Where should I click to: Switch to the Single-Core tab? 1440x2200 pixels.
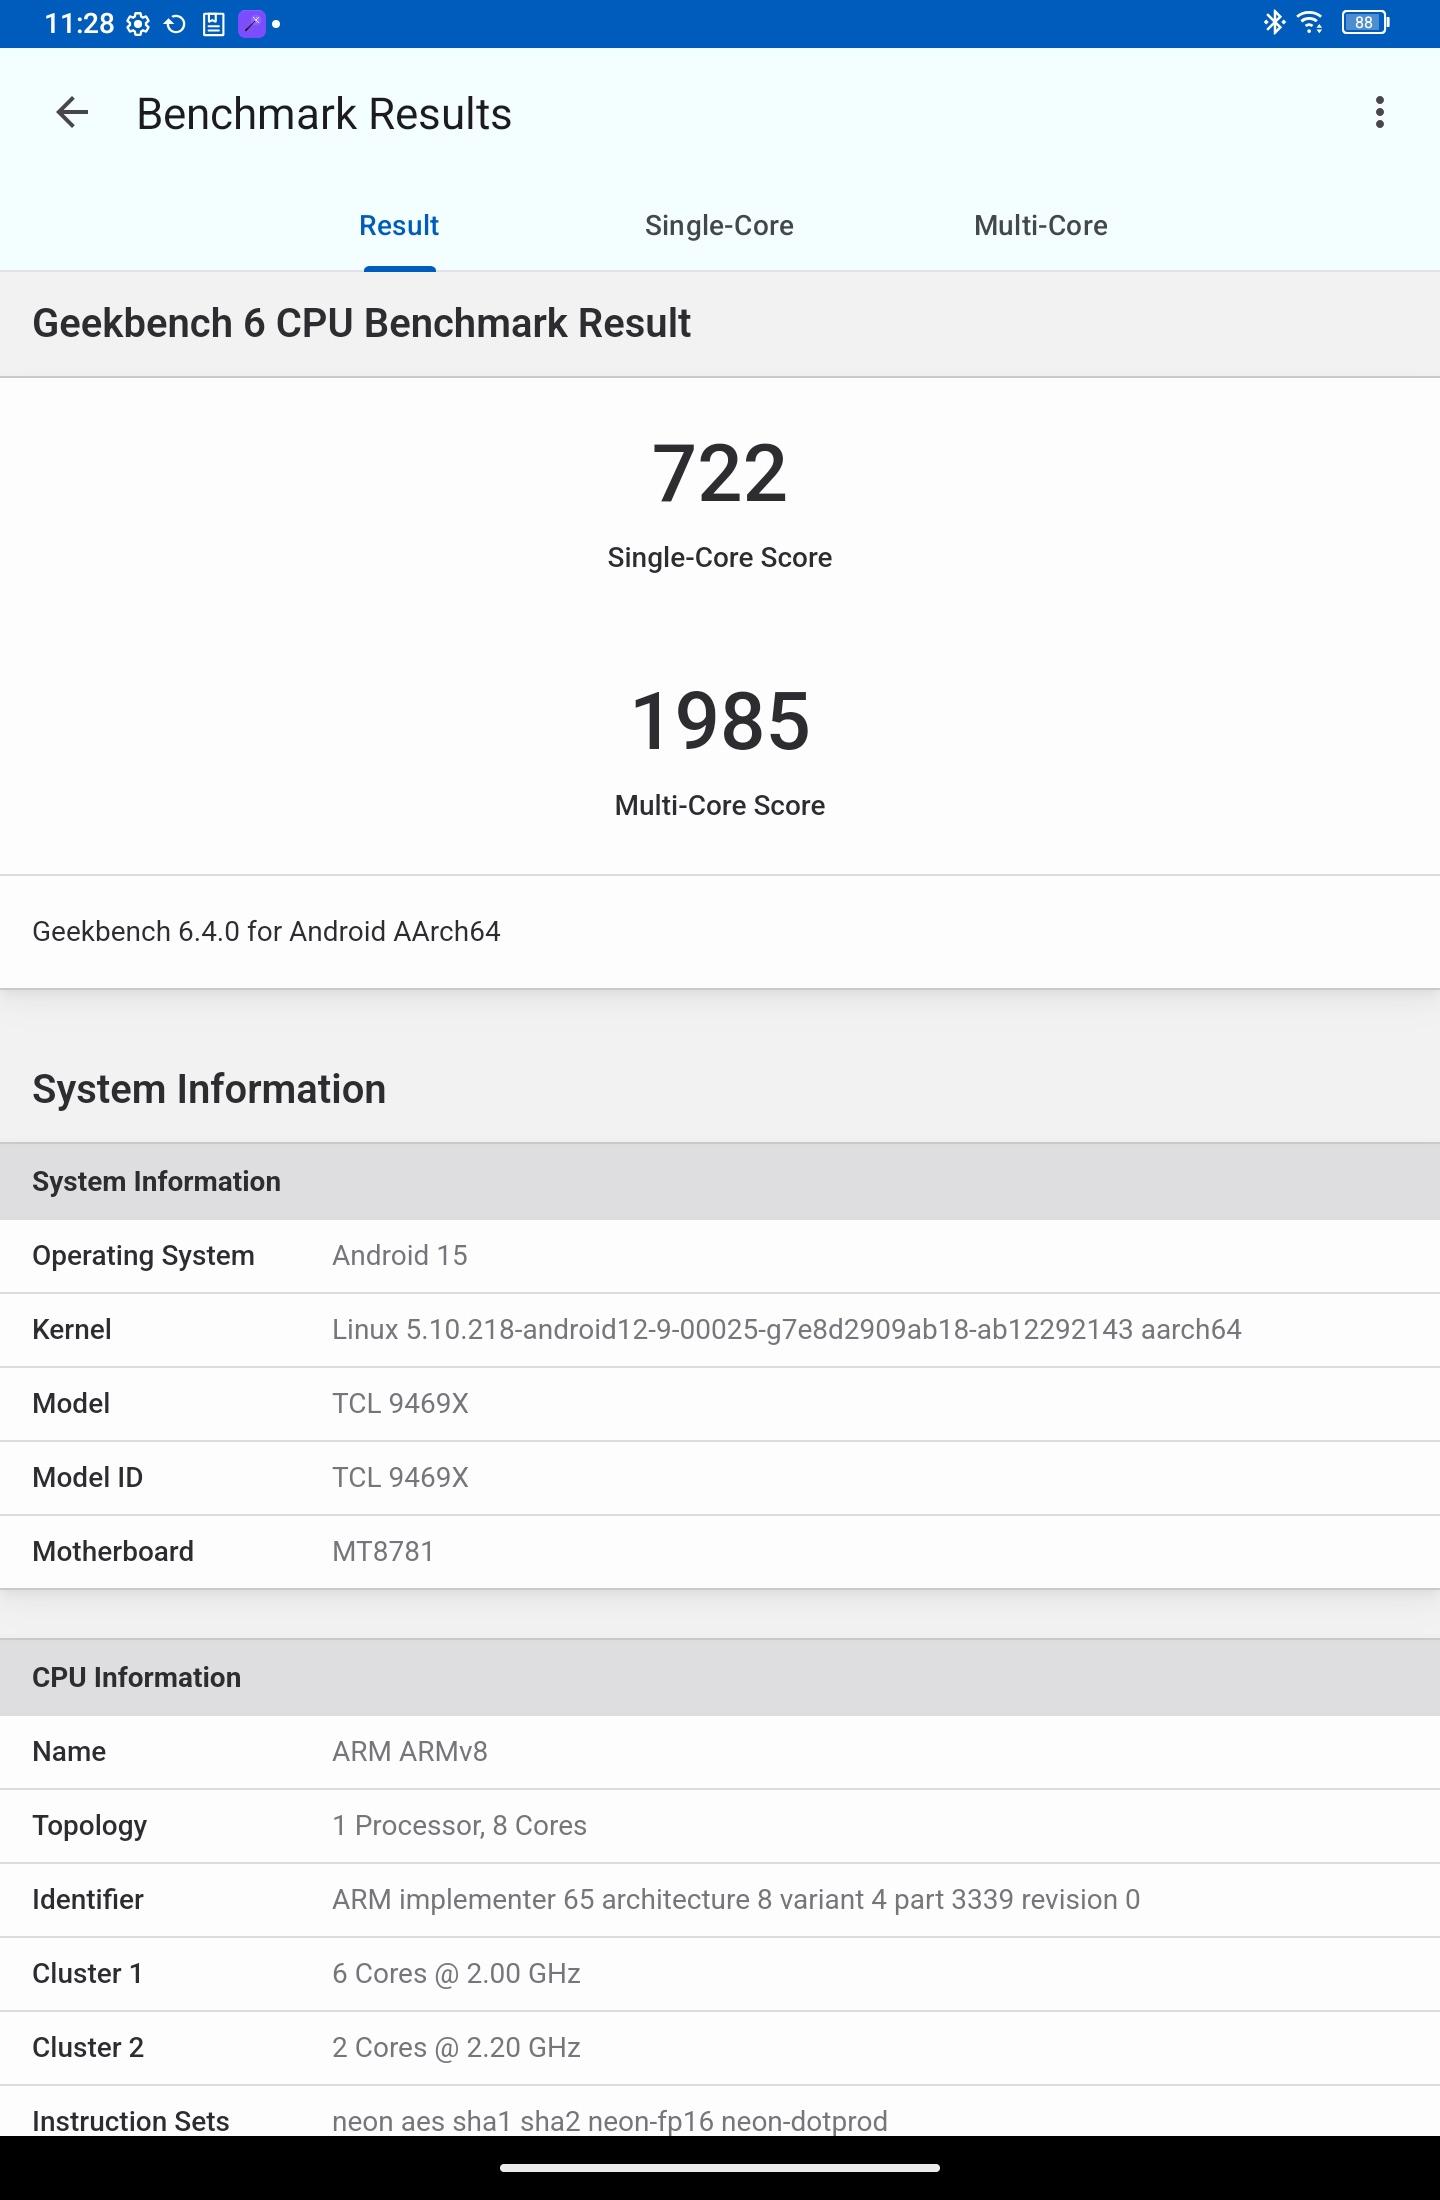pyautogui.click(x=719, y=226)
